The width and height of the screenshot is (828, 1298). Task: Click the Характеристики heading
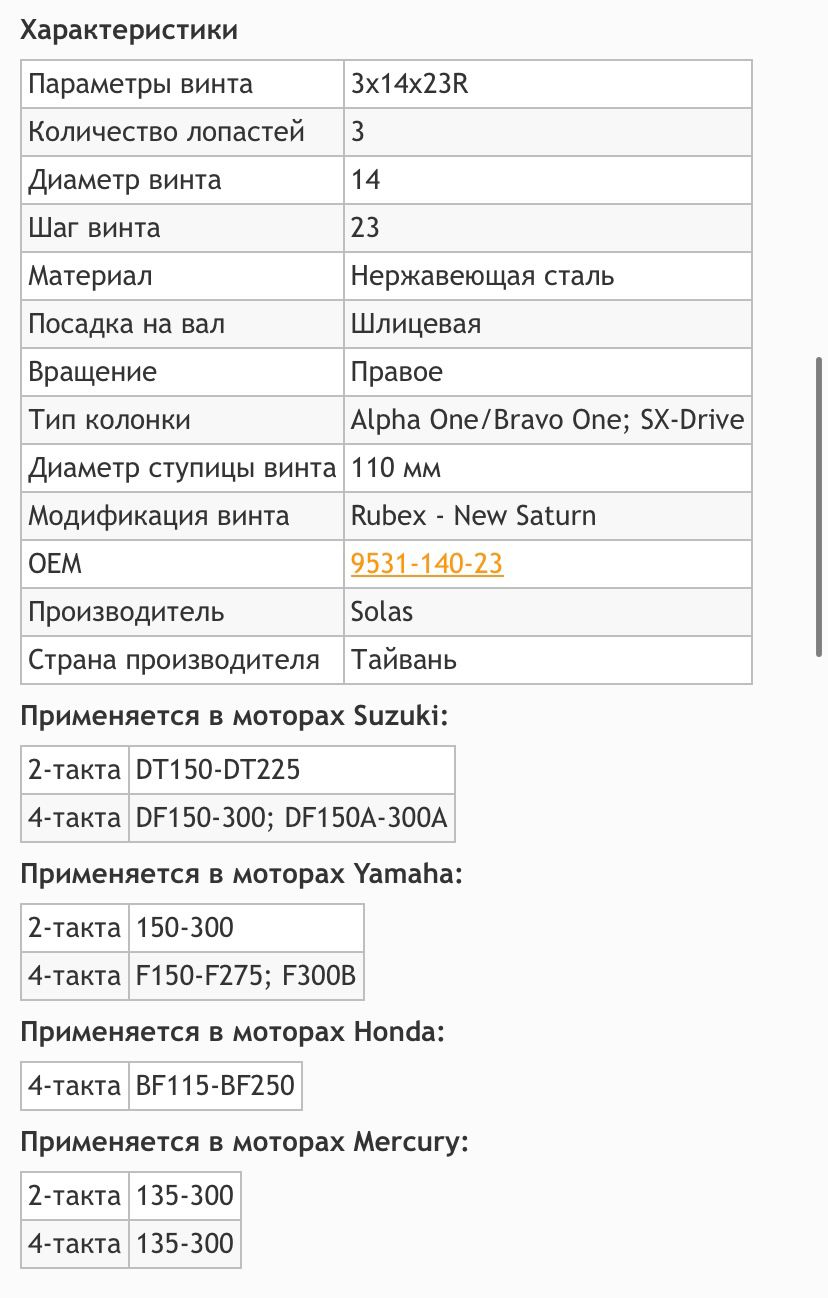click(129, 30)
